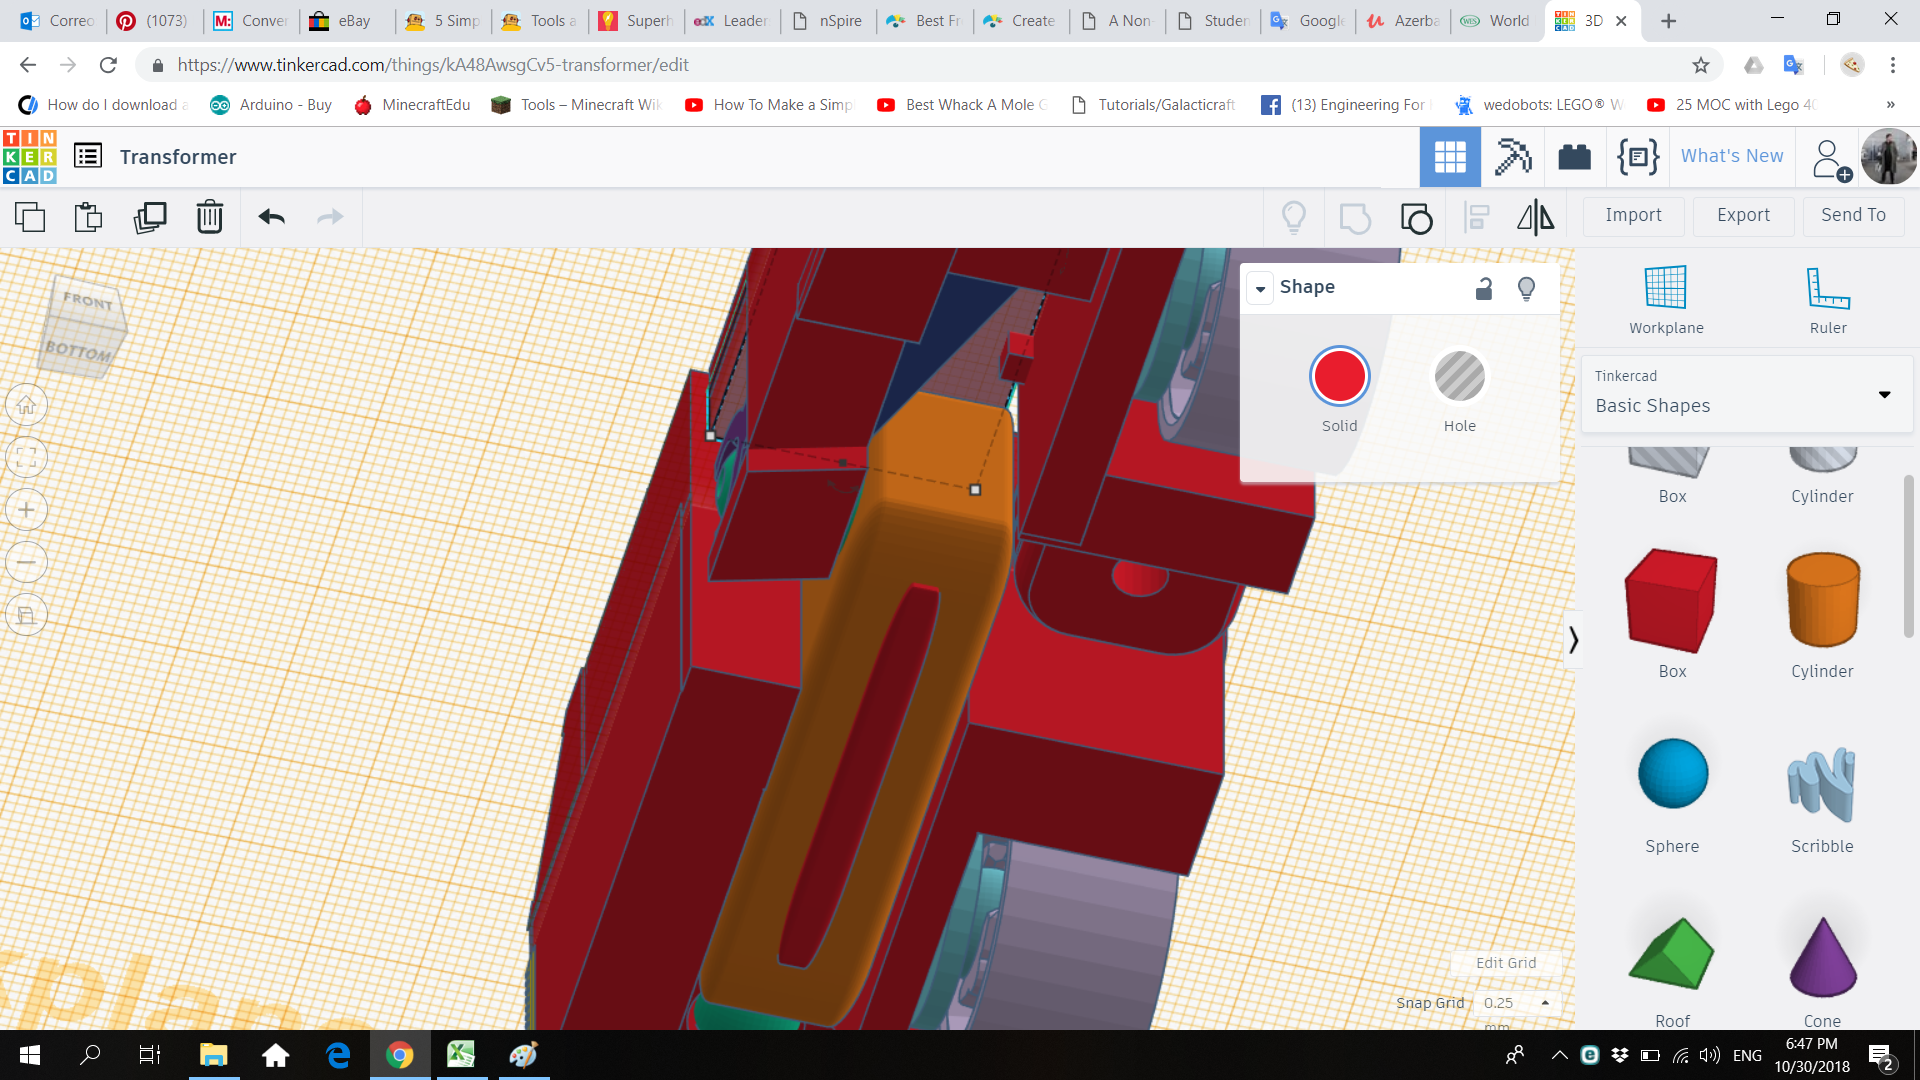The height and width of the screenshot is (1080, 1920).
Task: Click the Home view icon
Action: tap(27, 406)
